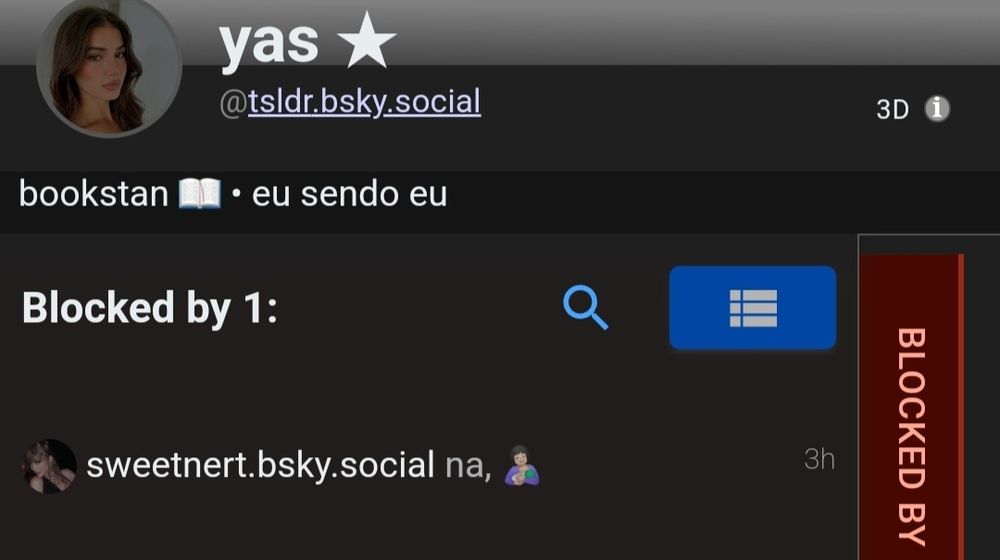Click the open book emoji in bio
Screen dimensions: 1000x560
200,194
